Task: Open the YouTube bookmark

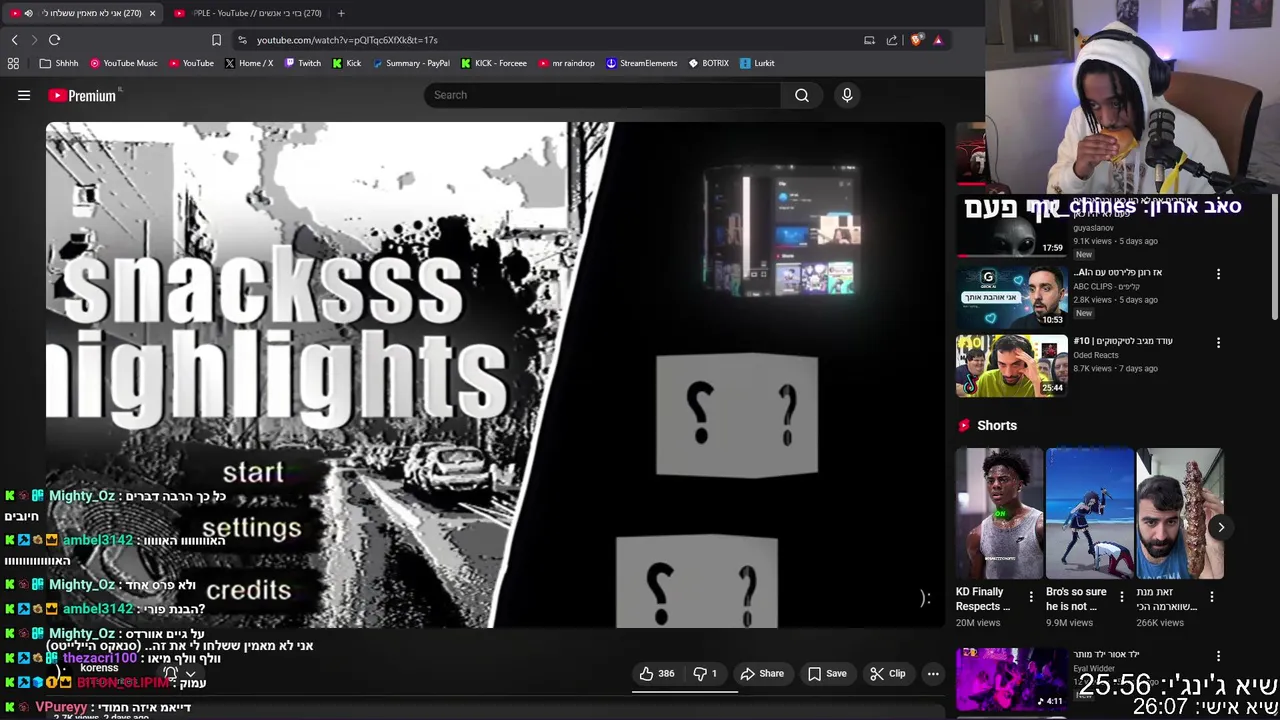Action: (x=191, y=63)
